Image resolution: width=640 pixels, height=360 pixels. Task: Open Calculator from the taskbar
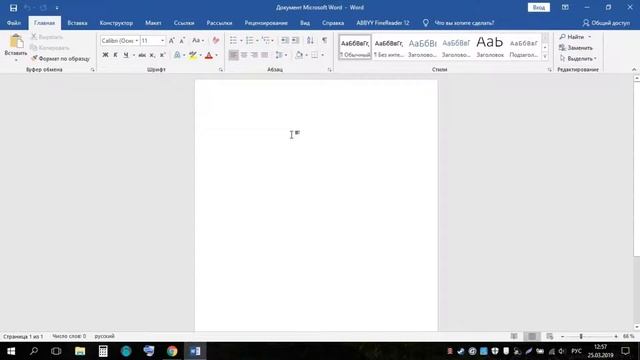(103, 351)
